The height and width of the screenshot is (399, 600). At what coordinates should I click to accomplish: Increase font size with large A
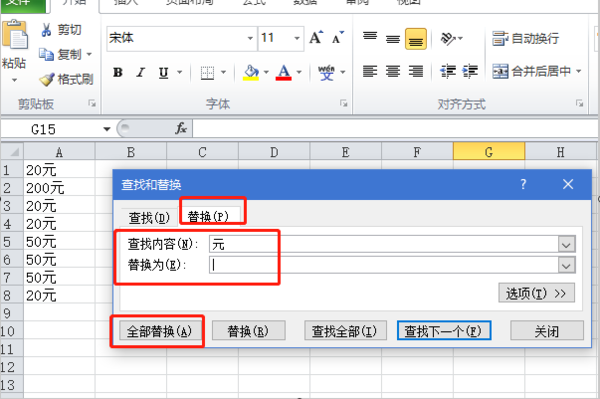(x=316, y=37)
